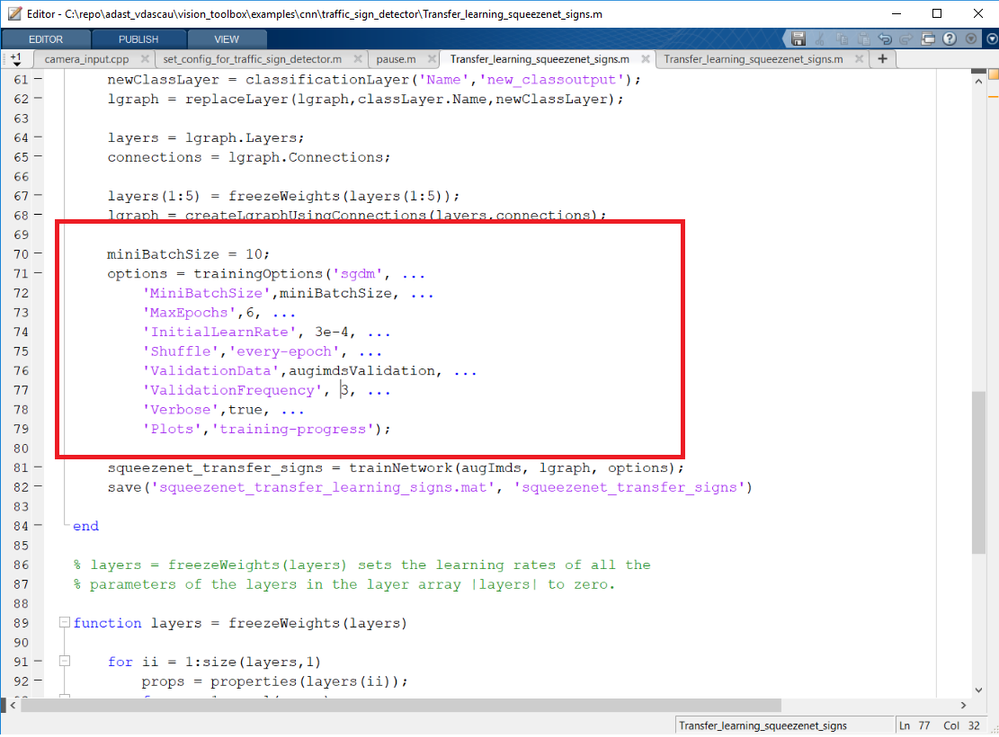Collapse the toolstrip using the circled arrow
The height and width of the screenshot is (737, 999).
pos(992,39)
